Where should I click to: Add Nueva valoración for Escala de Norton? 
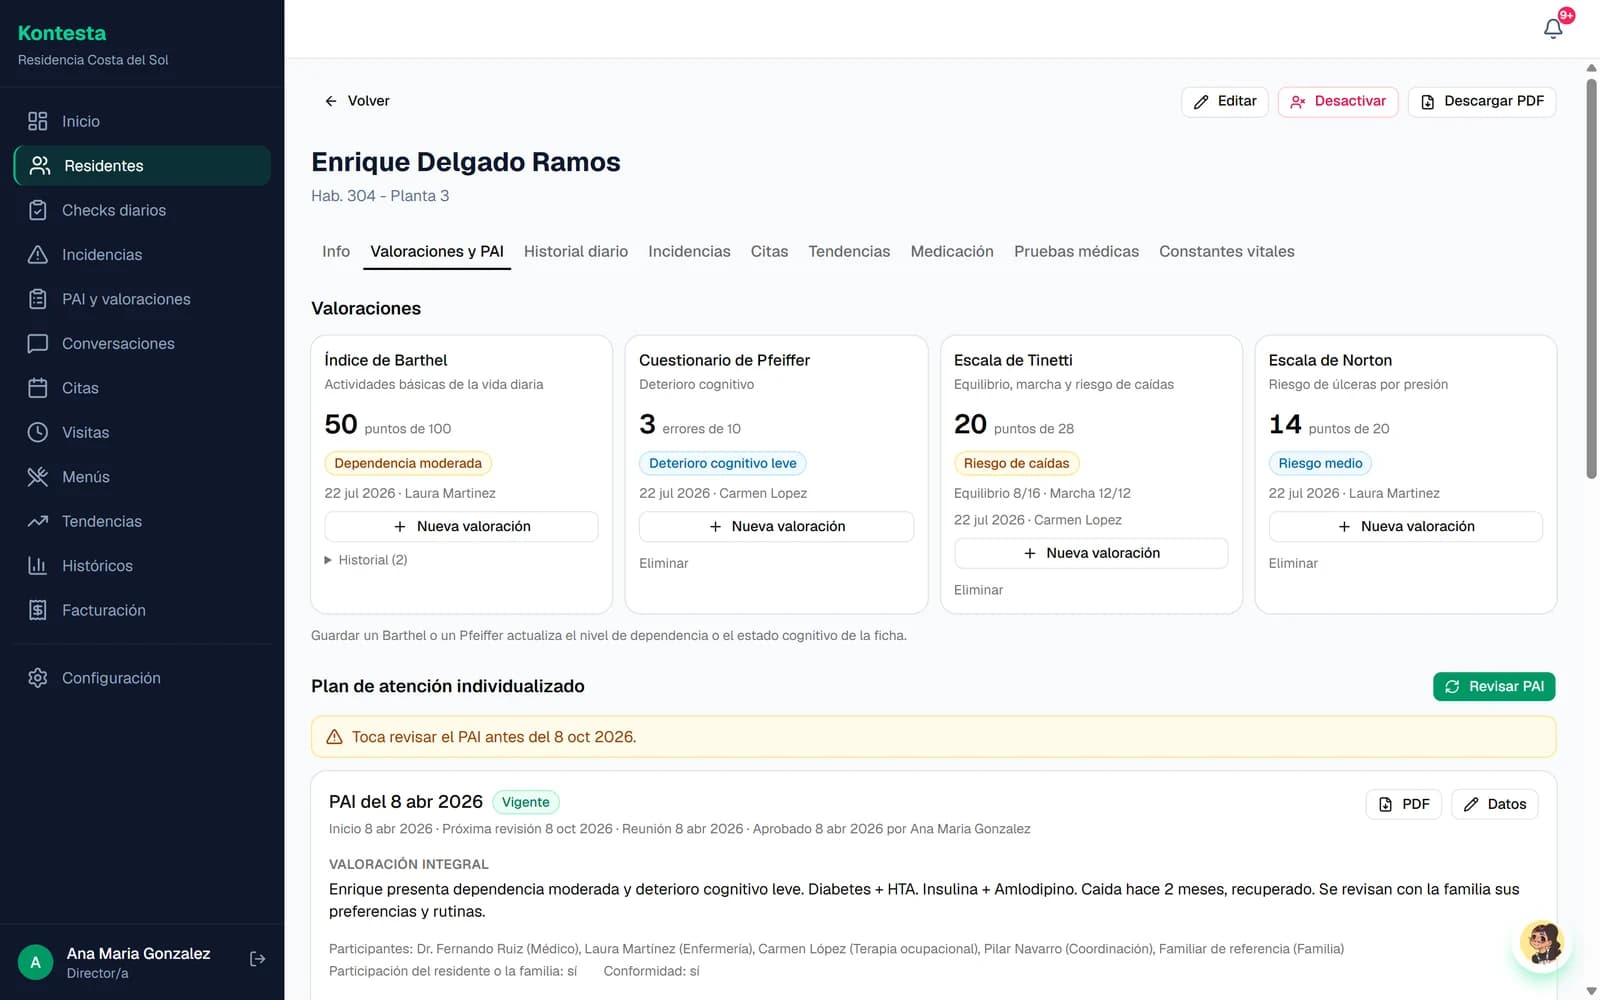point(1405,526)
